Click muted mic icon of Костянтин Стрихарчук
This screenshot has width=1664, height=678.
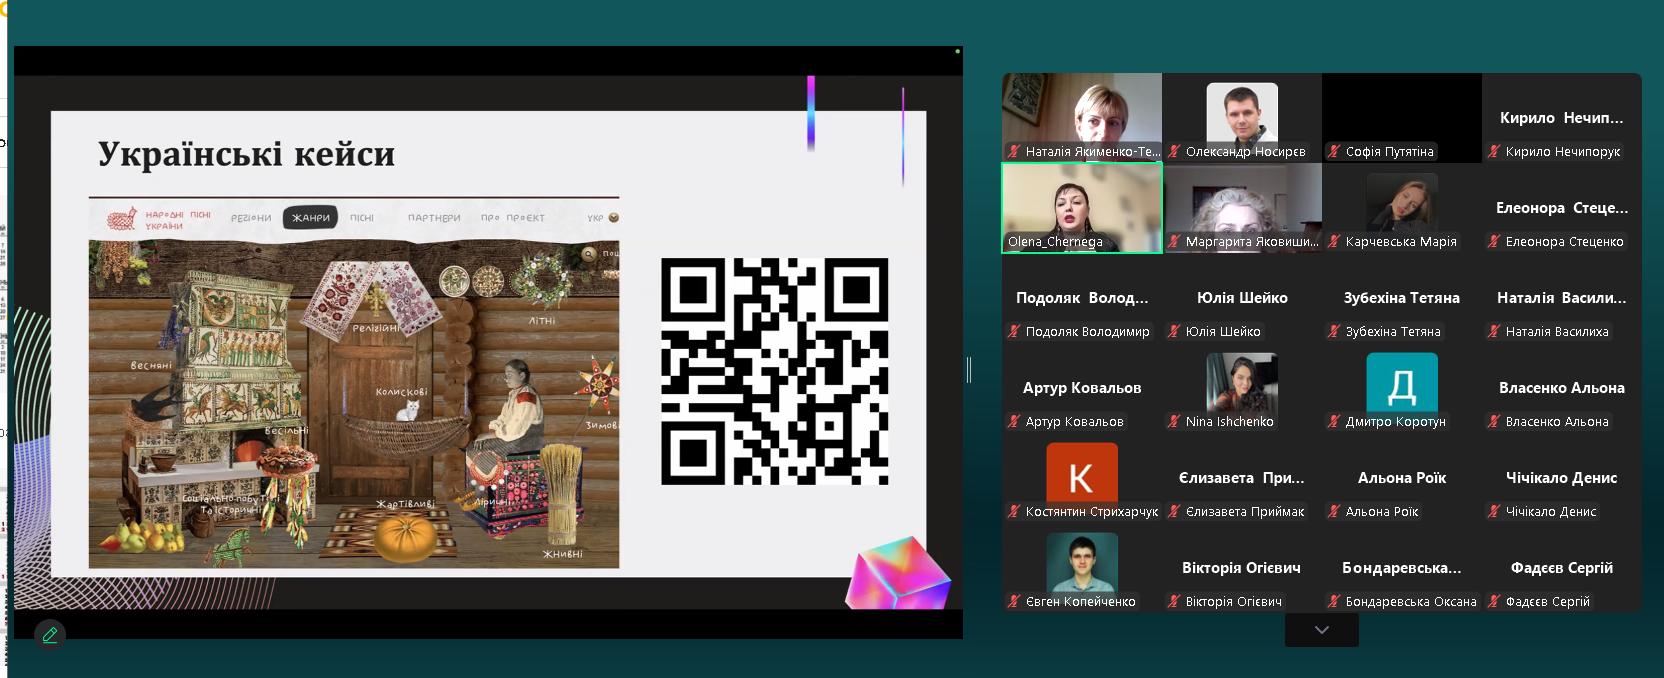[1014, 512]
